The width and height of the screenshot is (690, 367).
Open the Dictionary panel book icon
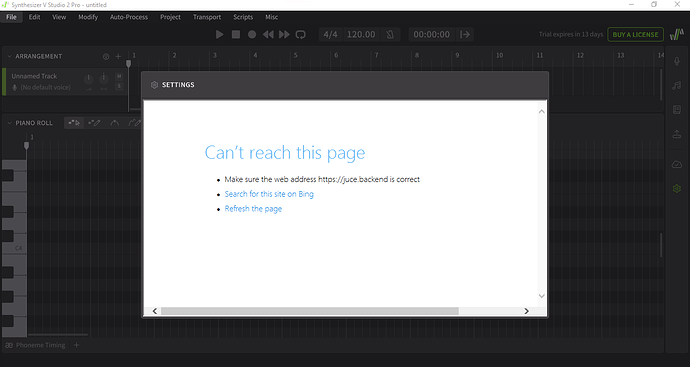[x=677, y=110]
